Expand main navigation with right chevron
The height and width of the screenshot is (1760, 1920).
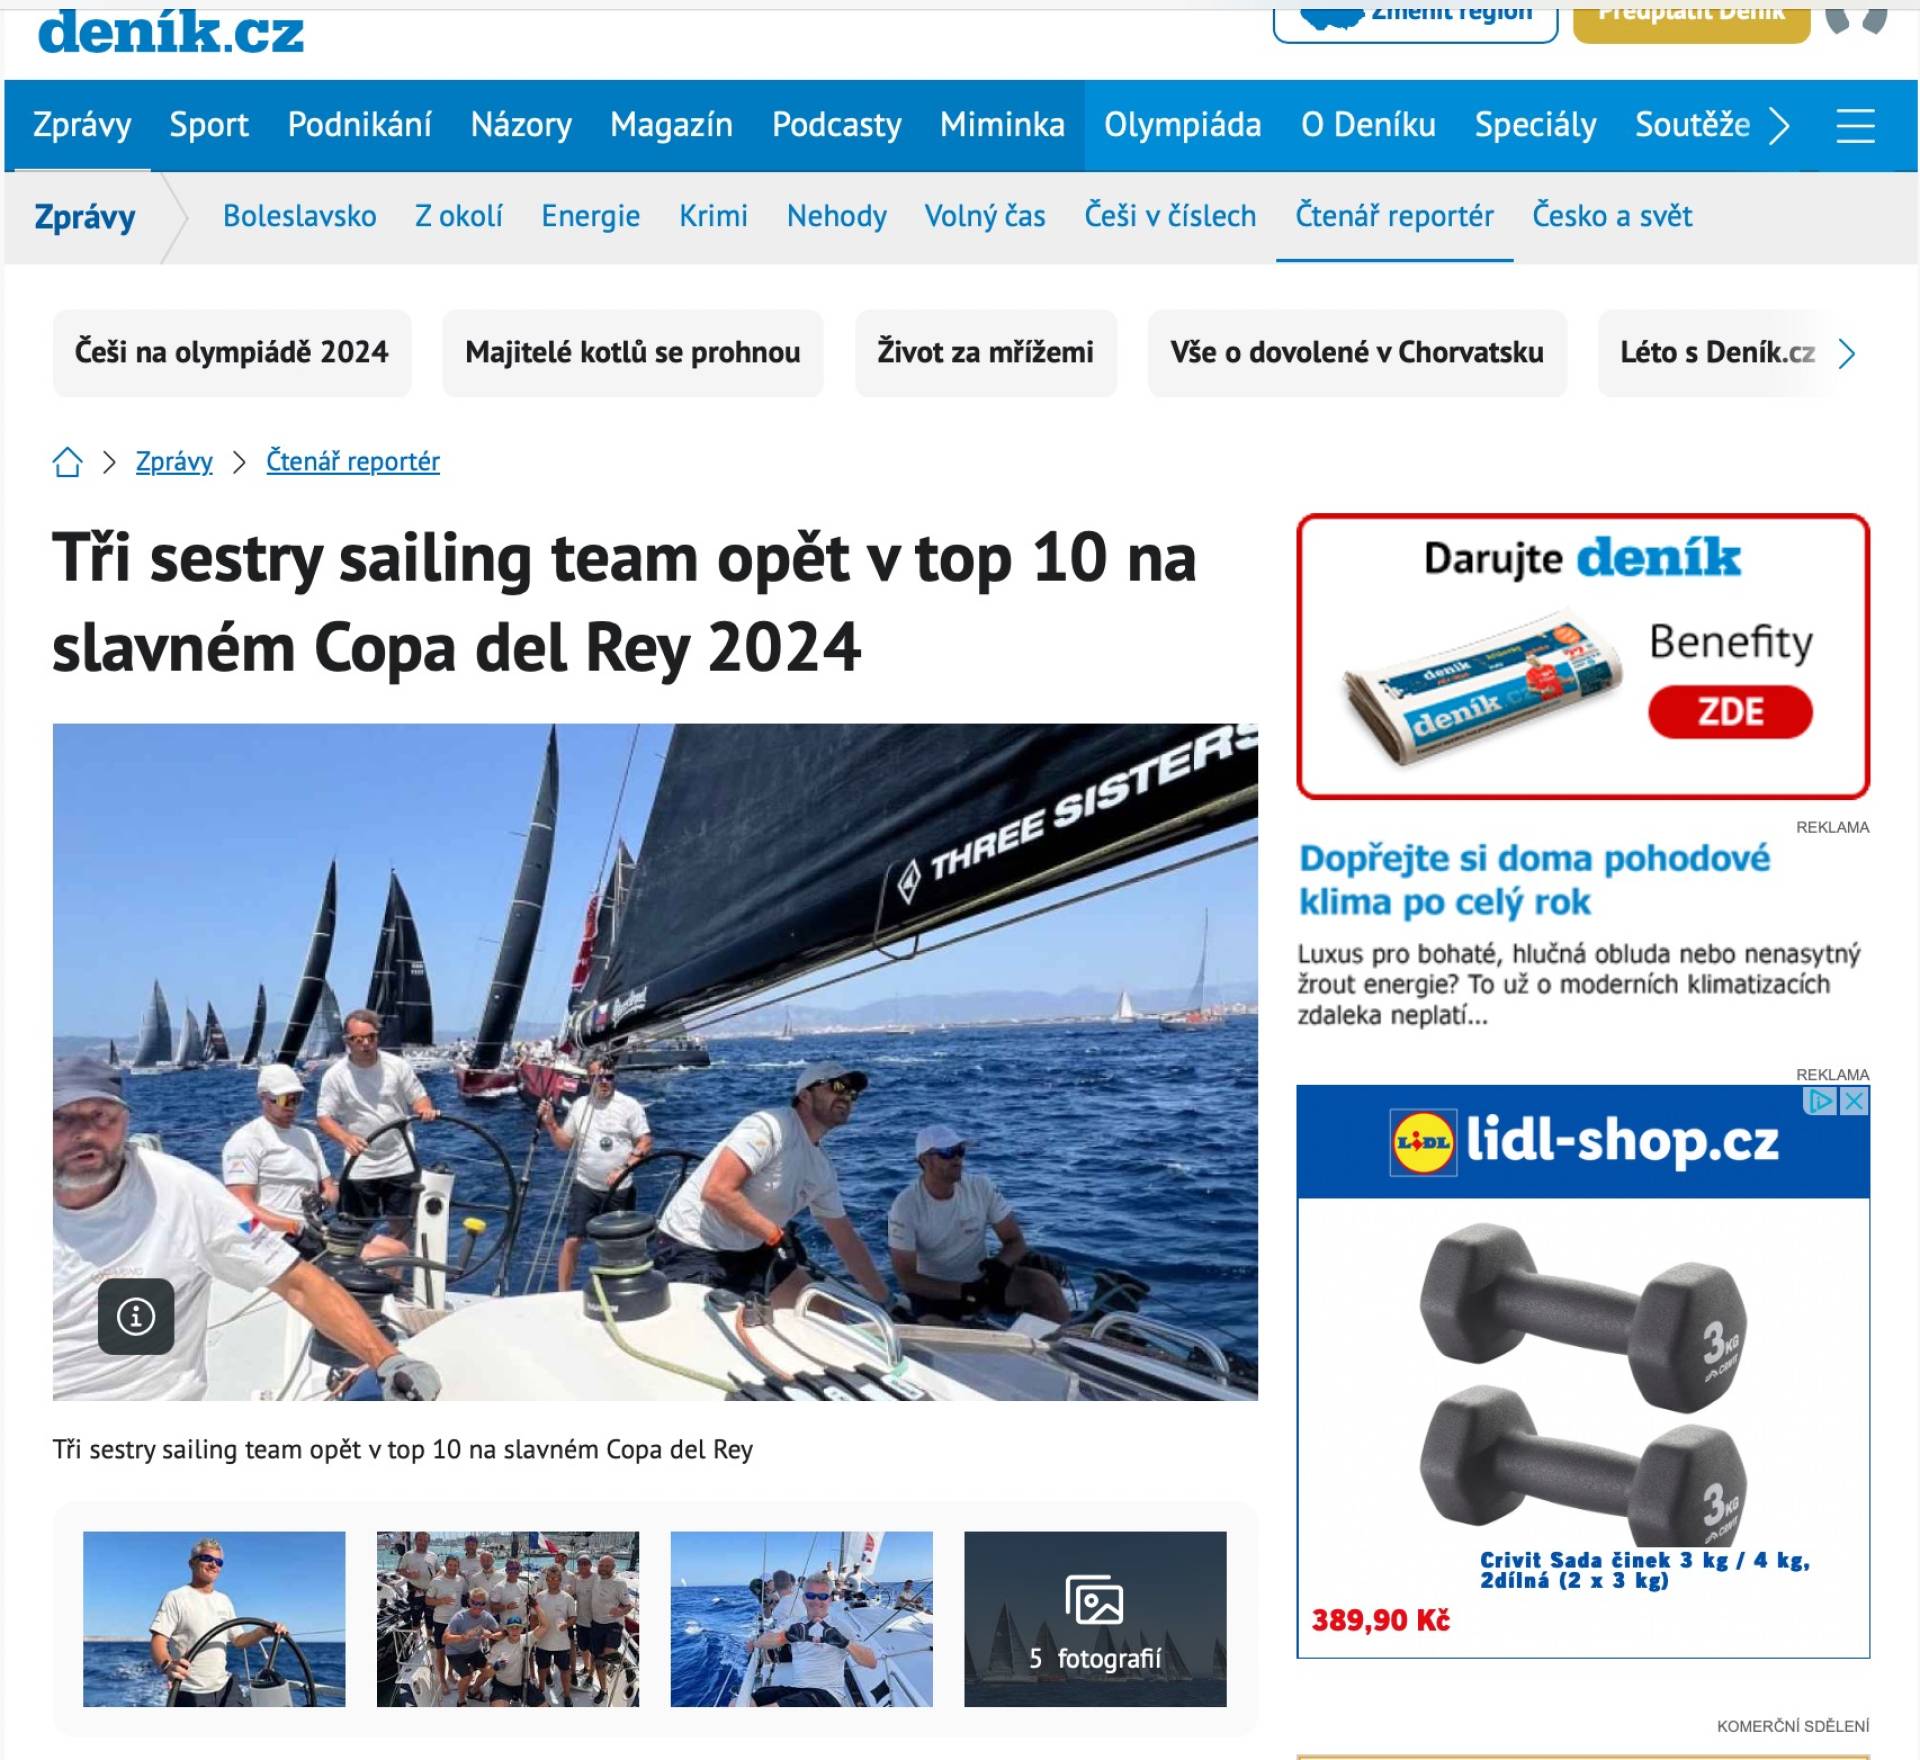tap(1780, 126)
